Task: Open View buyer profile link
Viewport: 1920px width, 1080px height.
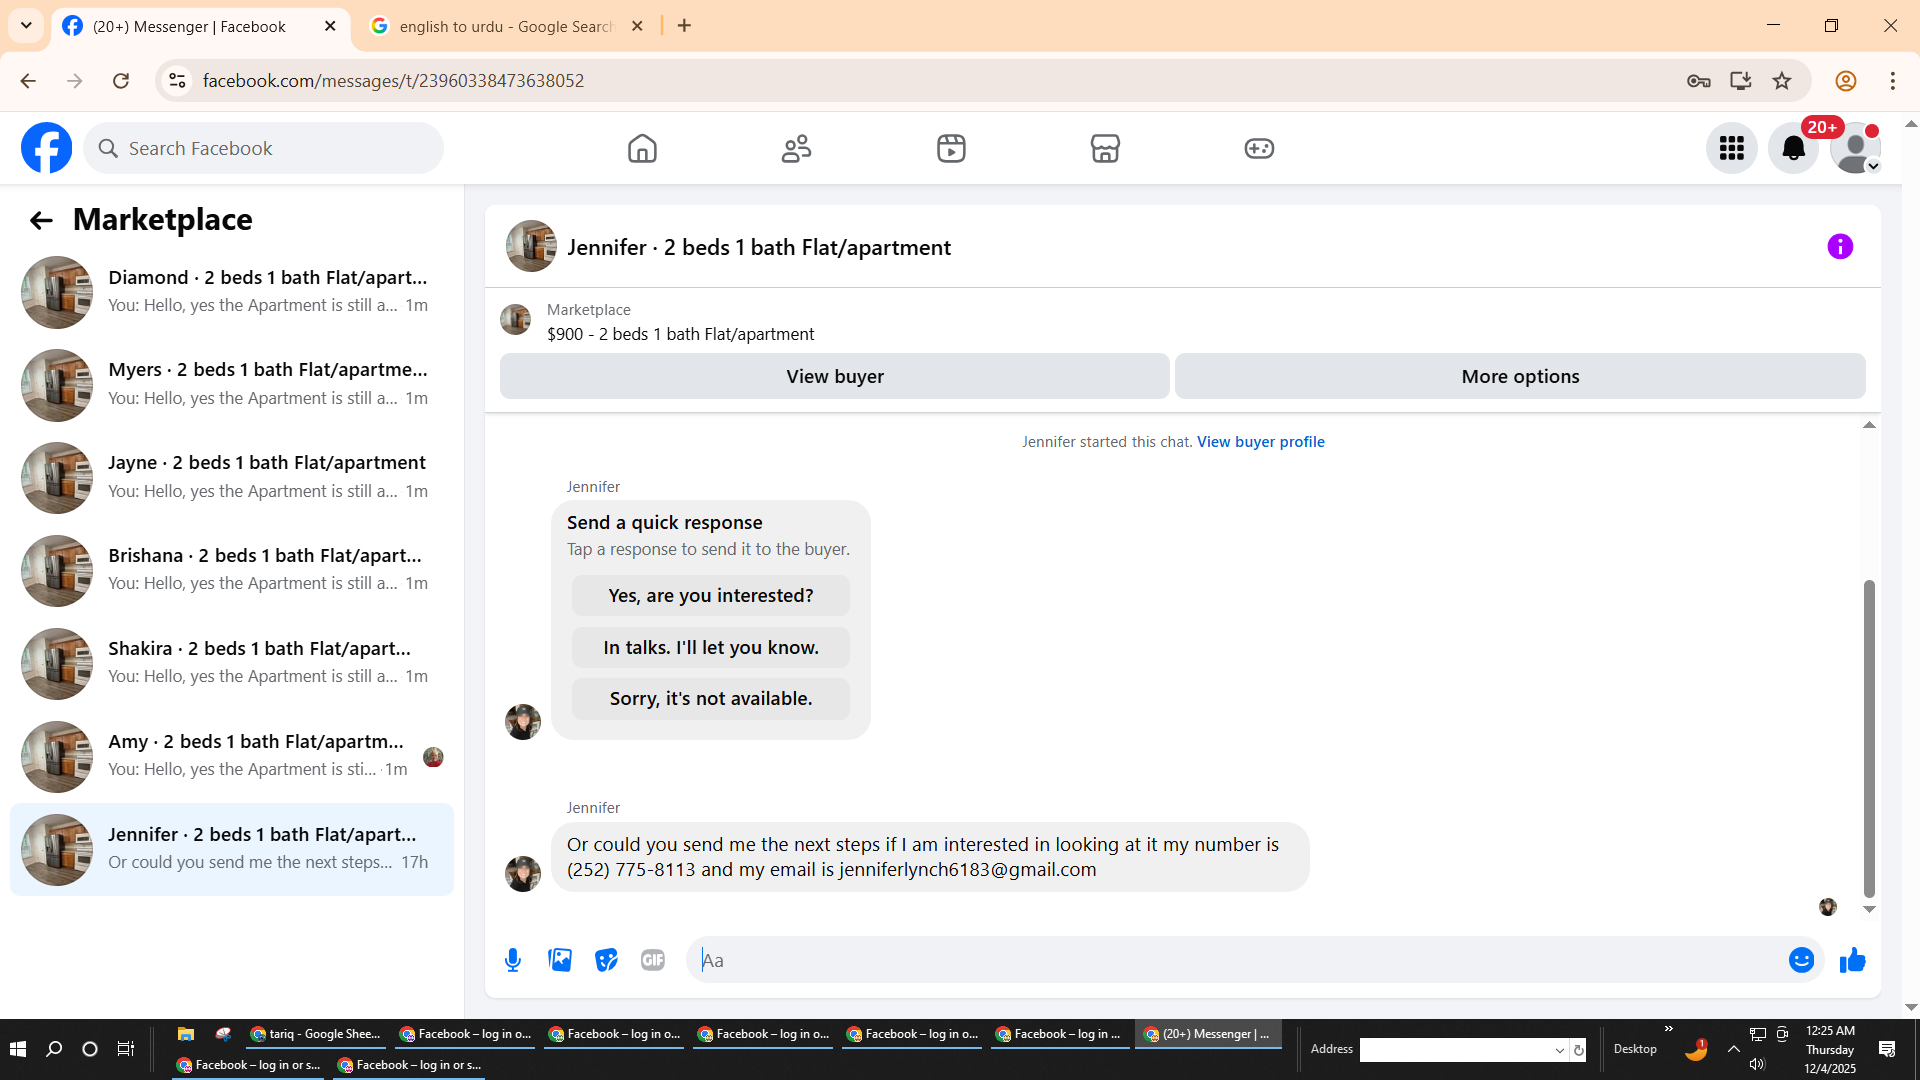Action: pos(1260,442)
